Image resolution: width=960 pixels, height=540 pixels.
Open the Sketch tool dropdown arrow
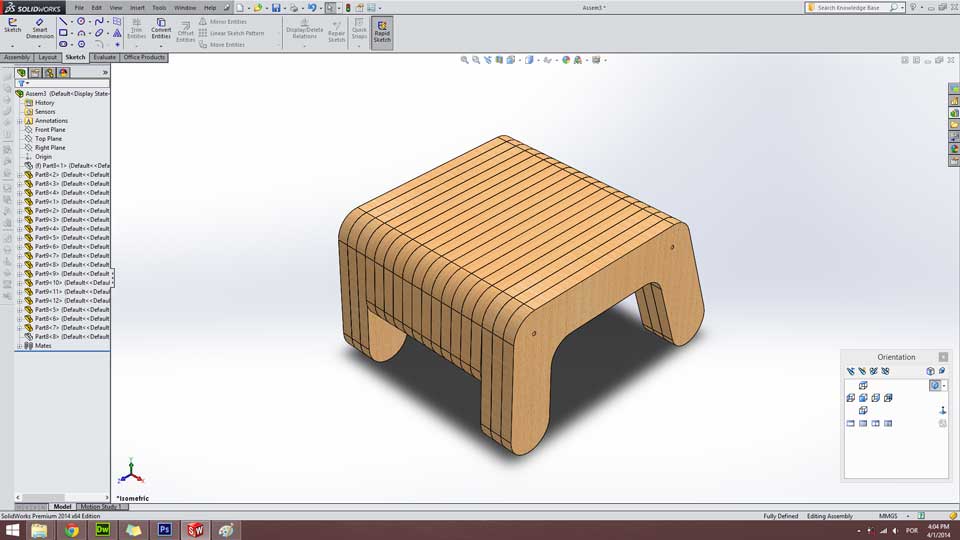click(12, 45)
